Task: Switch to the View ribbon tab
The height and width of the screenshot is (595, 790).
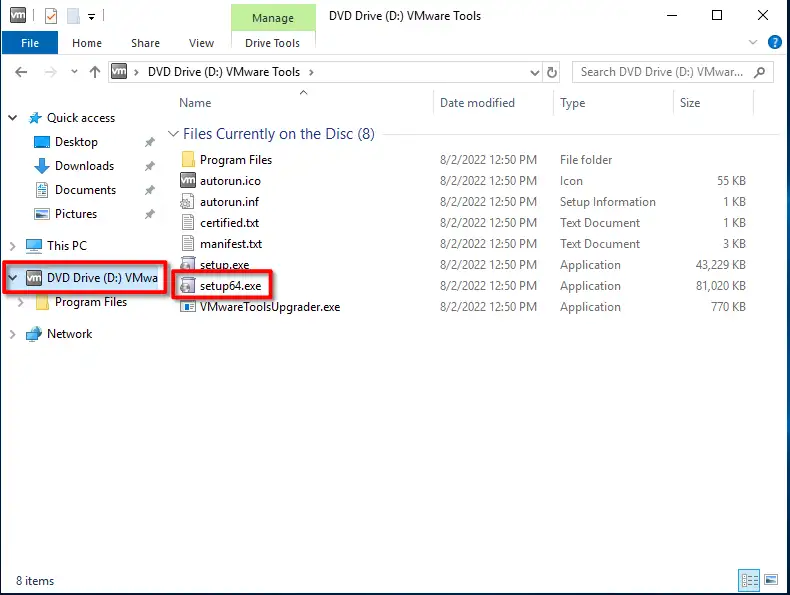Action: coord(202,43)
